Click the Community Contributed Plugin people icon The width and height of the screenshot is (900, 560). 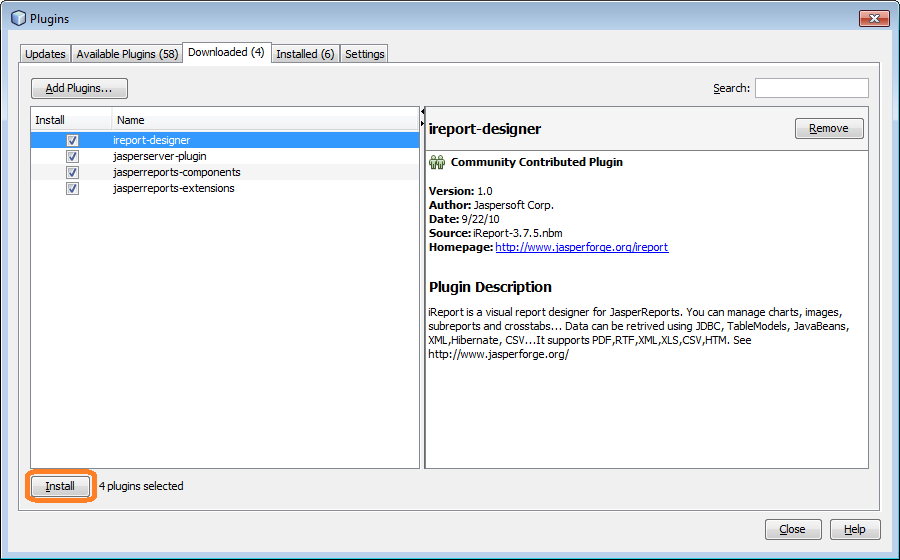click(437, 162)
